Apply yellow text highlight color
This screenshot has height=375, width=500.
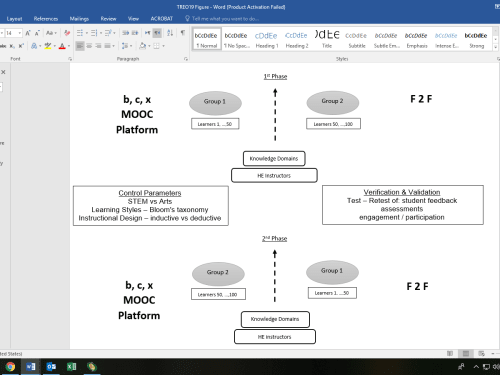48,46
